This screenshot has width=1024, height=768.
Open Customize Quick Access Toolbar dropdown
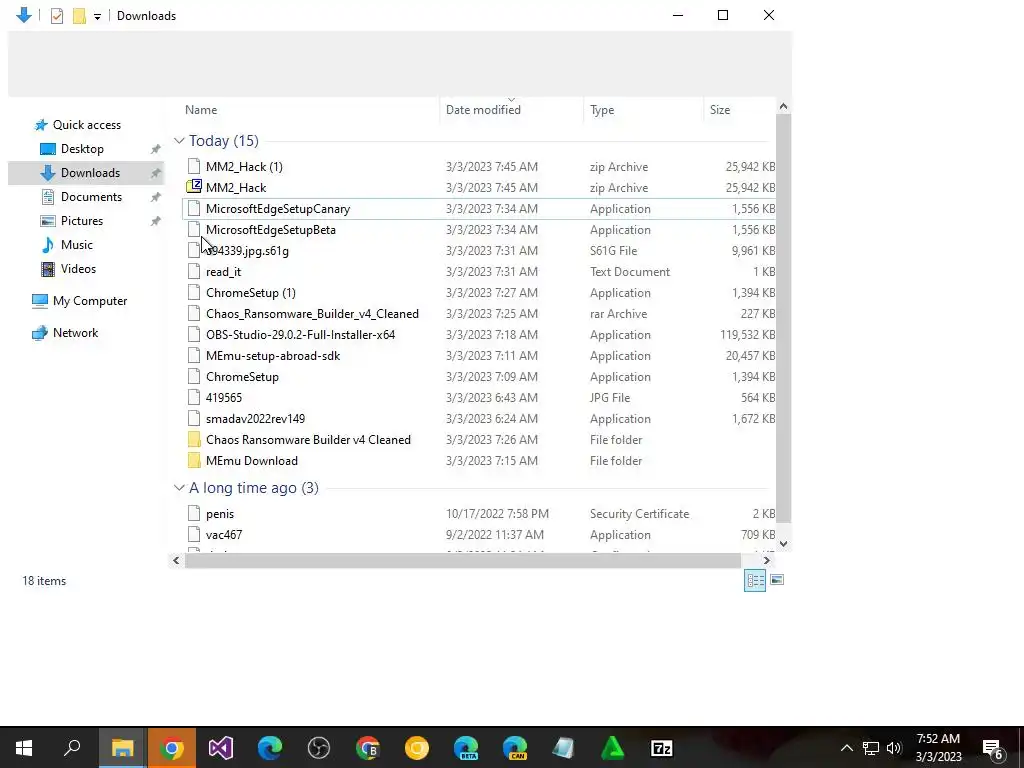coord(97,16)
